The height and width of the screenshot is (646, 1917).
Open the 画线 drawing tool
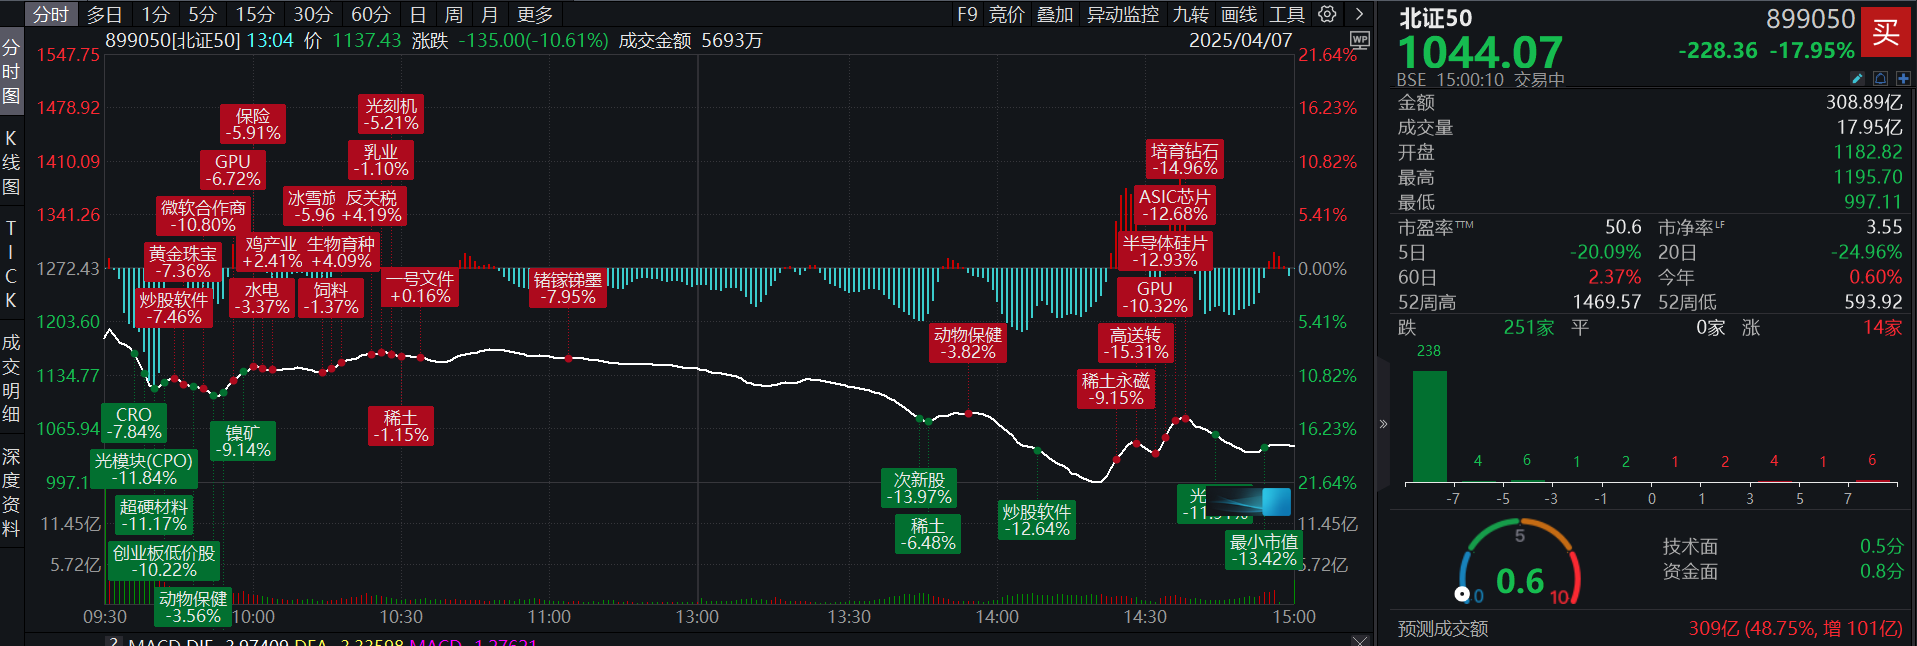click(1239, 14)
